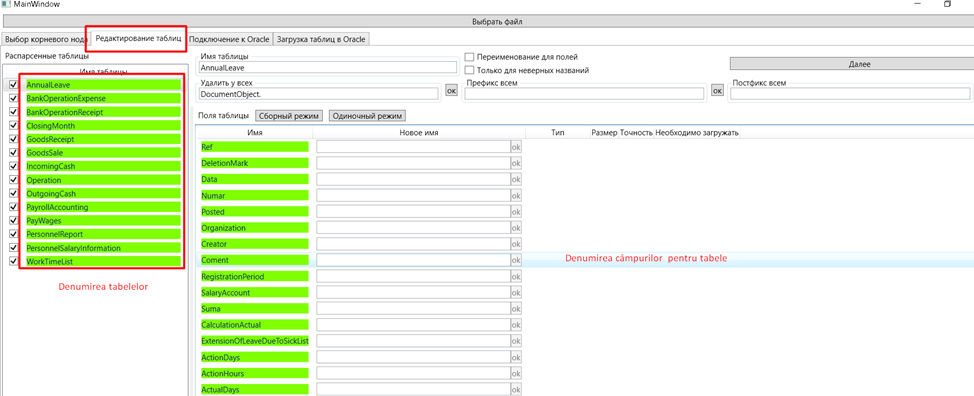Open the Редактирование таблиц tab

pos(139,38)
